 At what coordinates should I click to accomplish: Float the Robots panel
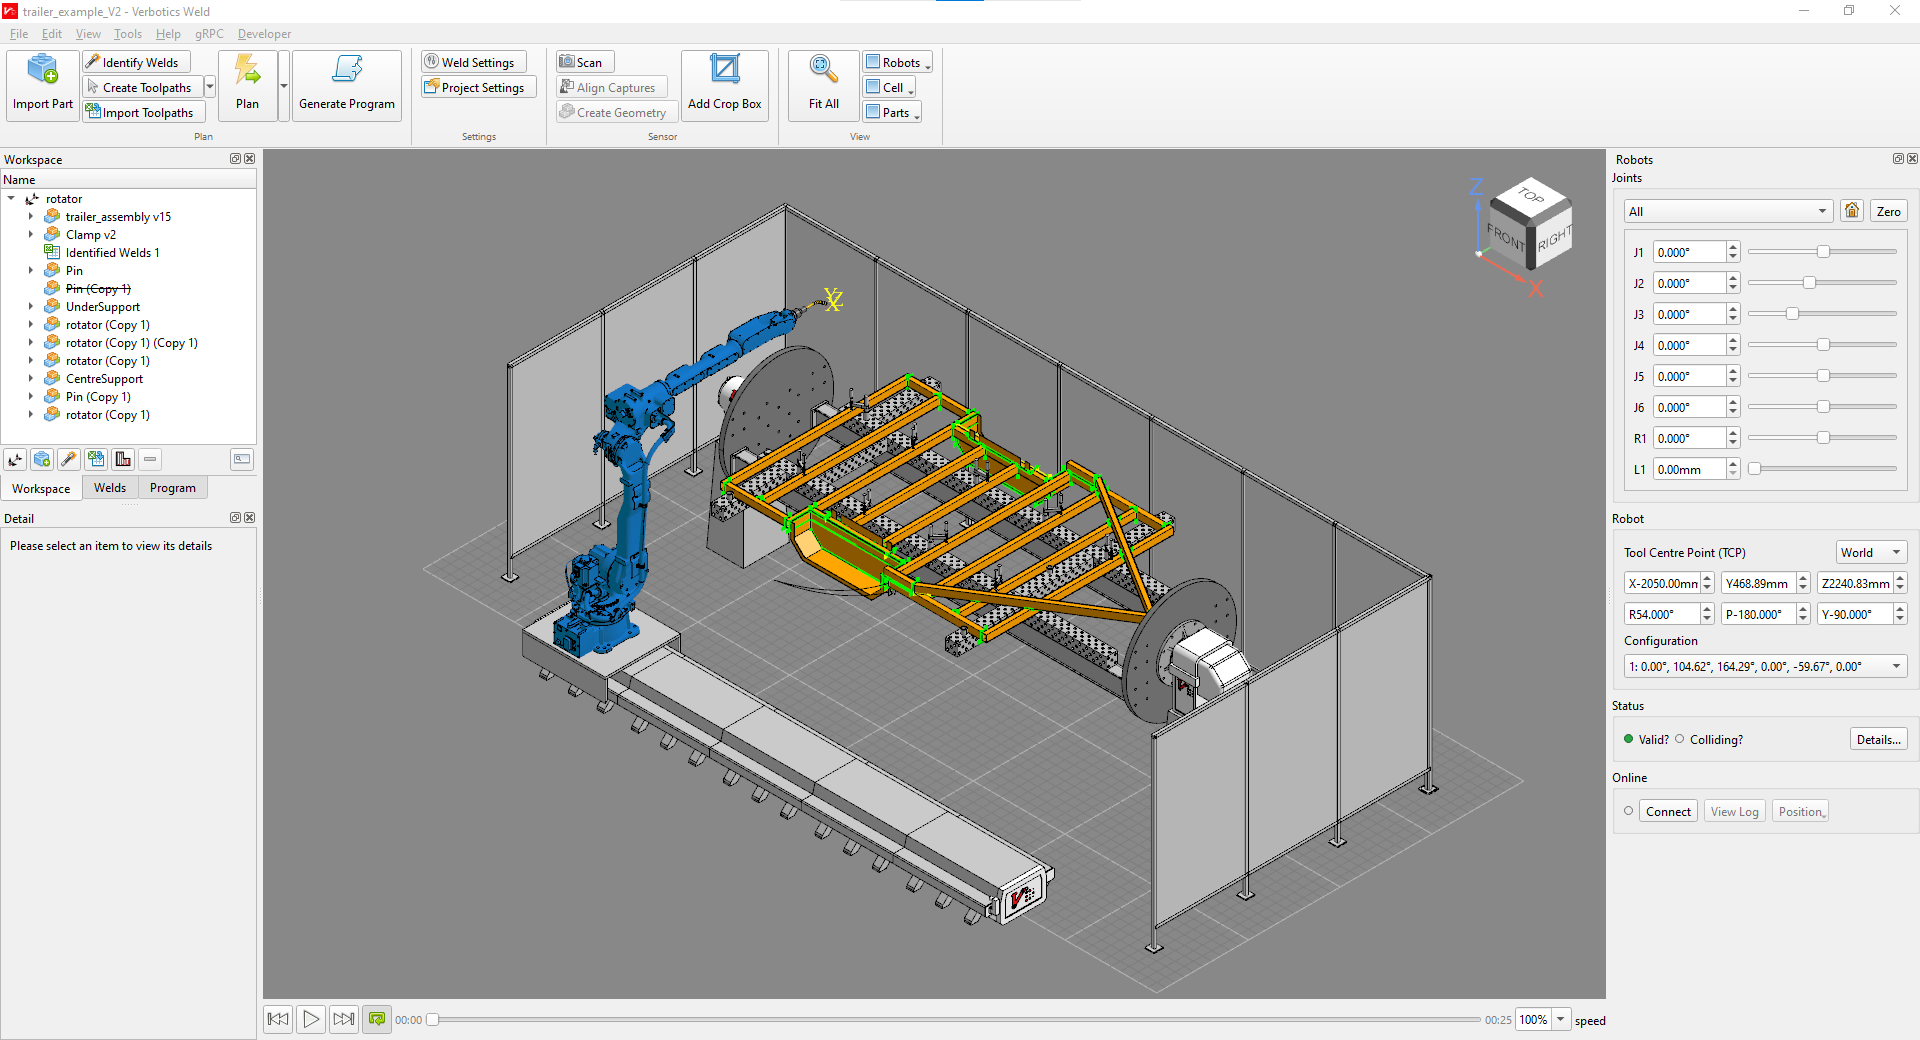(x=1898, y=159)
